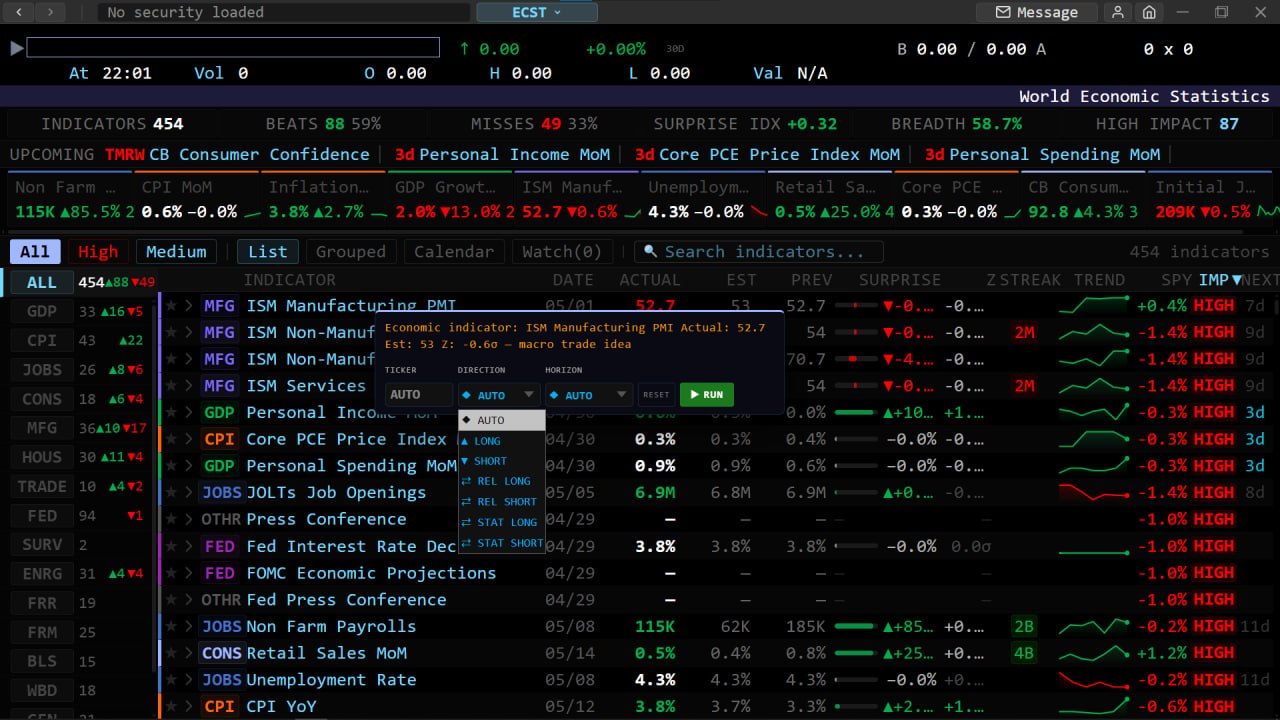
Task: Go back with the left arrow
Action: pyautogui.click(x=20, y=12)
